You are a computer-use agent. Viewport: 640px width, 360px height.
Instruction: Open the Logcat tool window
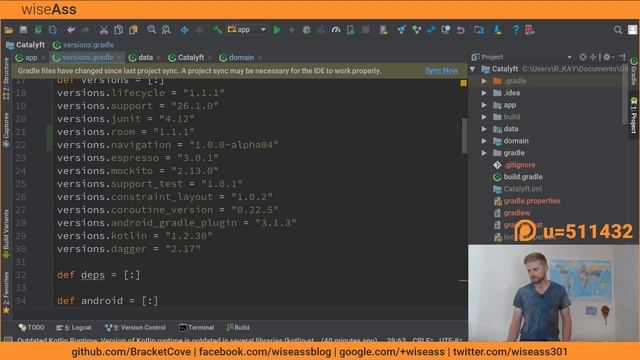coord(74,327)
